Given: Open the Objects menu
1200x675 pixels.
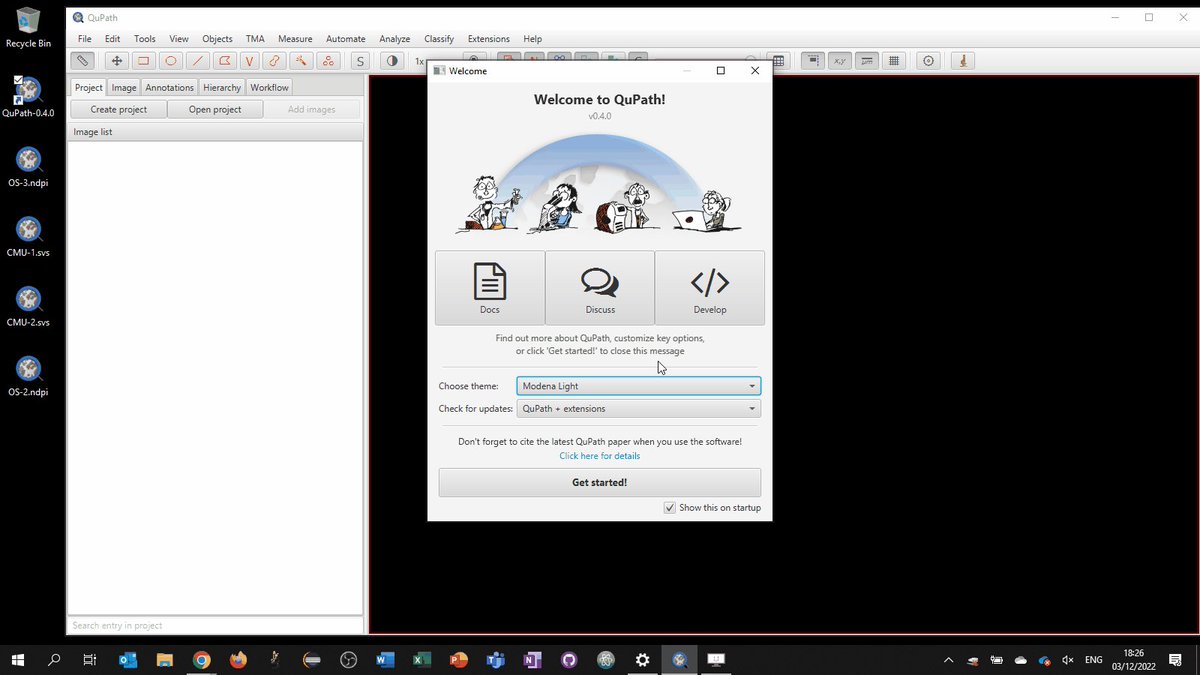Looking at the screenshot, I should click(x=217, y=39).
